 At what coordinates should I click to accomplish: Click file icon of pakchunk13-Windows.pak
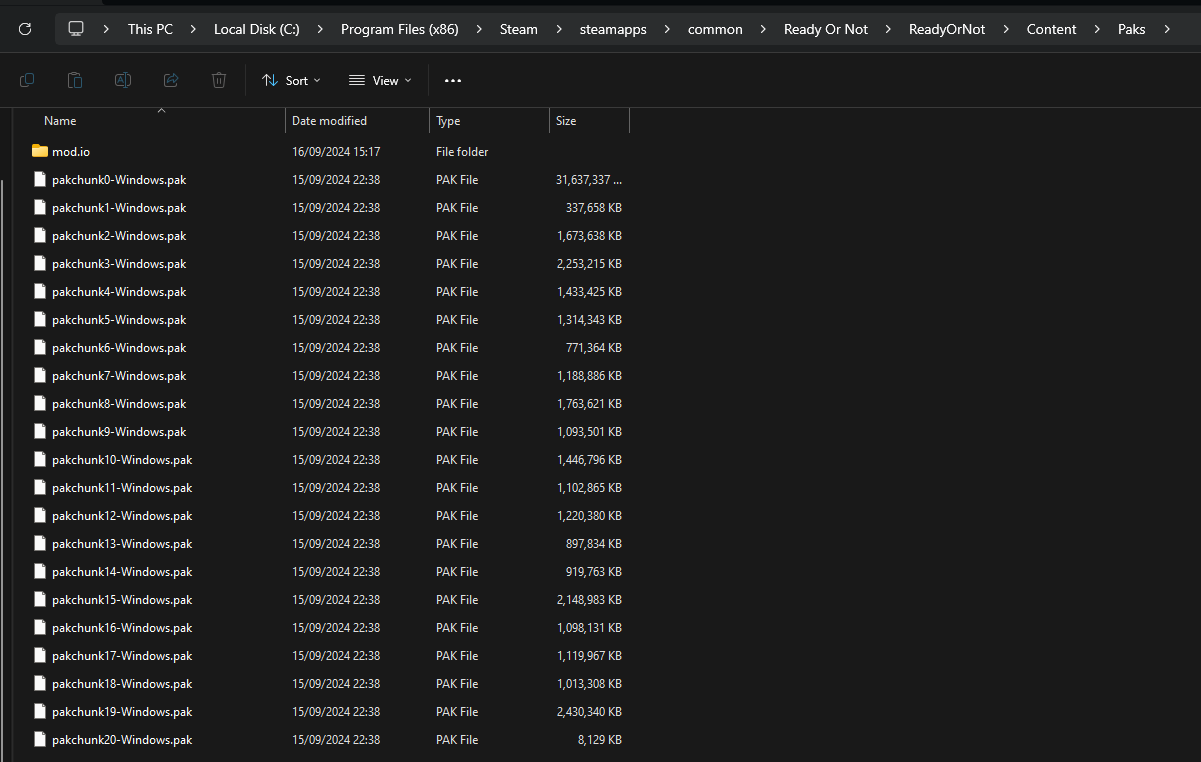(x=40, y=543)
